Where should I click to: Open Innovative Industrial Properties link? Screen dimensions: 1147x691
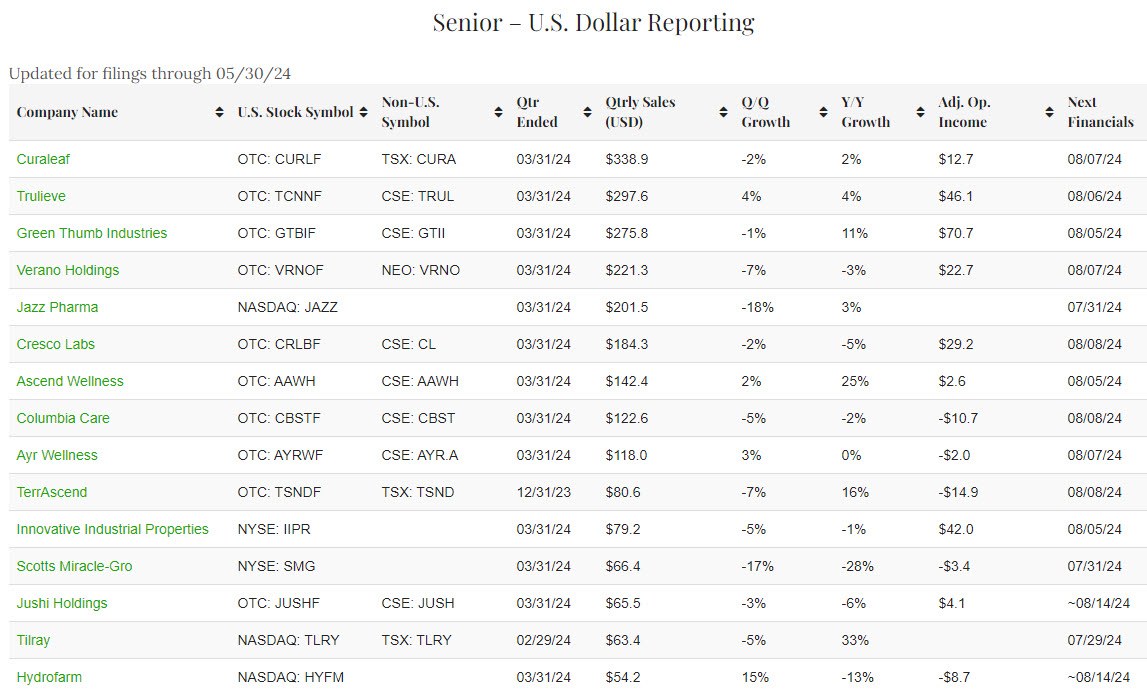(x=113, y=529)
